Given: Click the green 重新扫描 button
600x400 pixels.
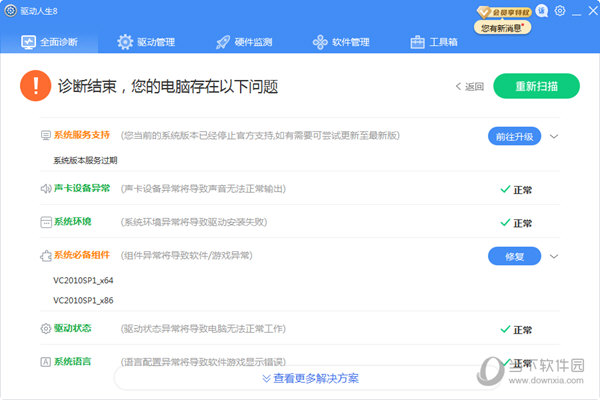Looking at the screenshot, I should (536, 86).
